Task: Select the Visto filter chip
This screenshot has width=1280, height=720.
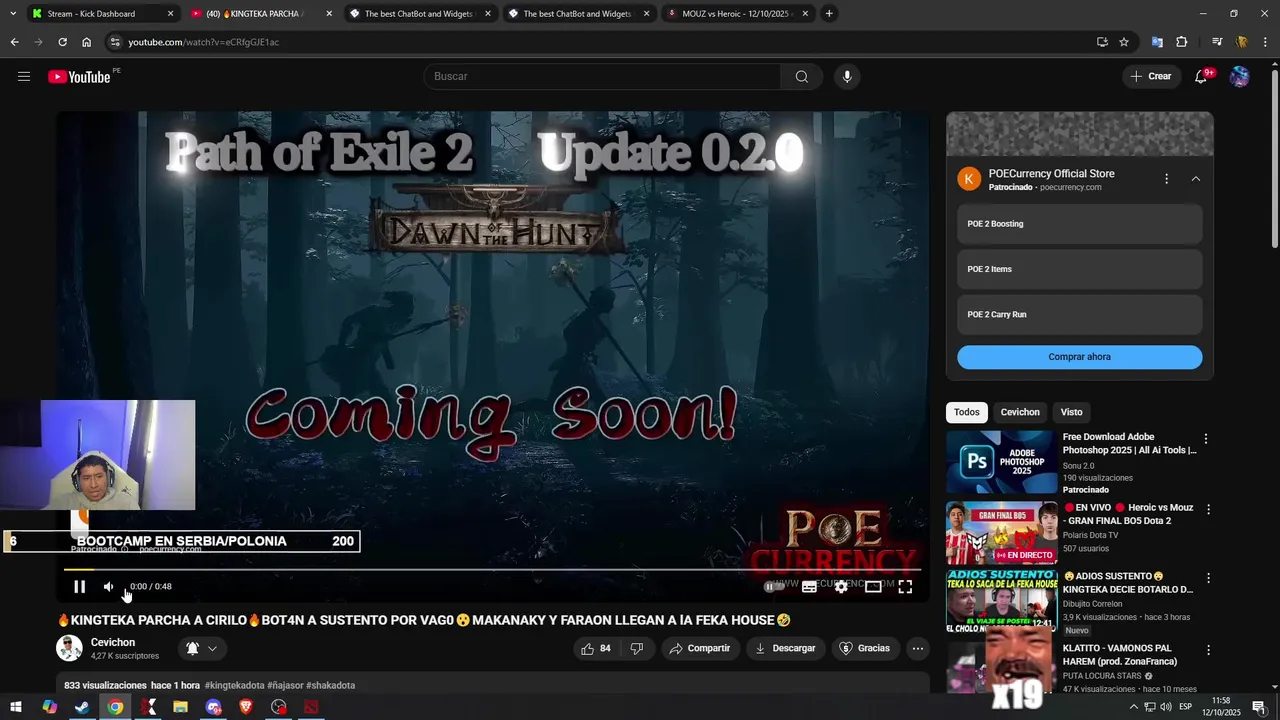Action: pos(1071,412)
